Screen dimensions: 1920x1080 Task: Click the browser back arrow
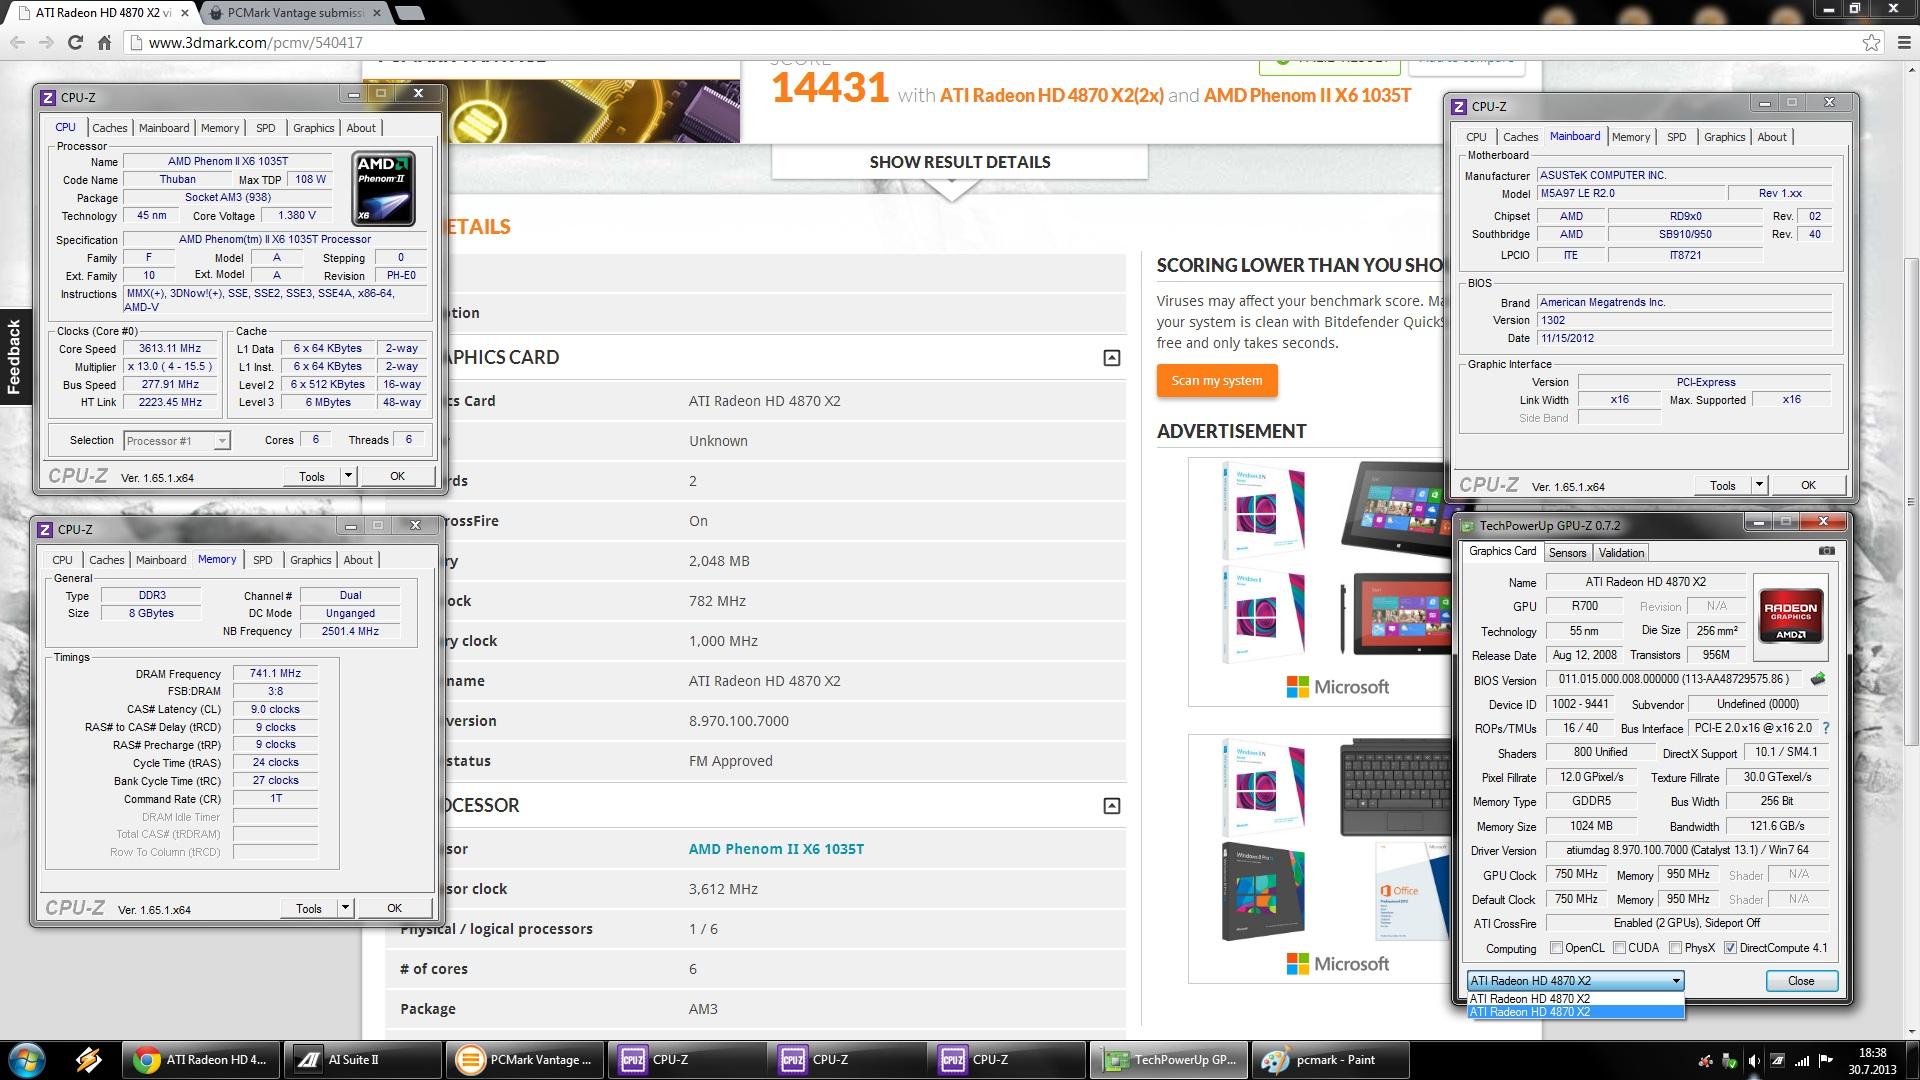click(x=17, y=42)
